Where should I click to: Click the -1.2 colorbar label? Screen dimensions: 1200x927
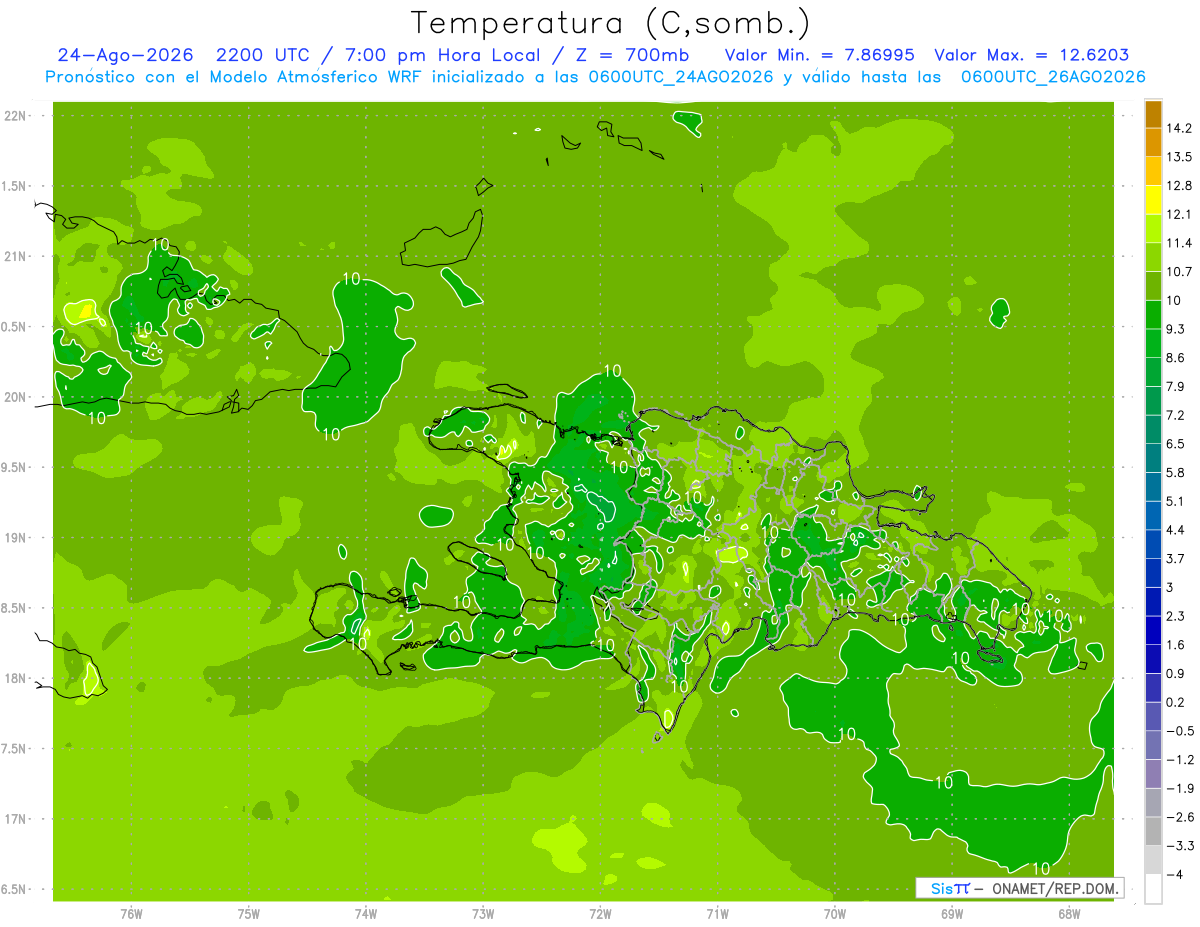coord(1181,759)
